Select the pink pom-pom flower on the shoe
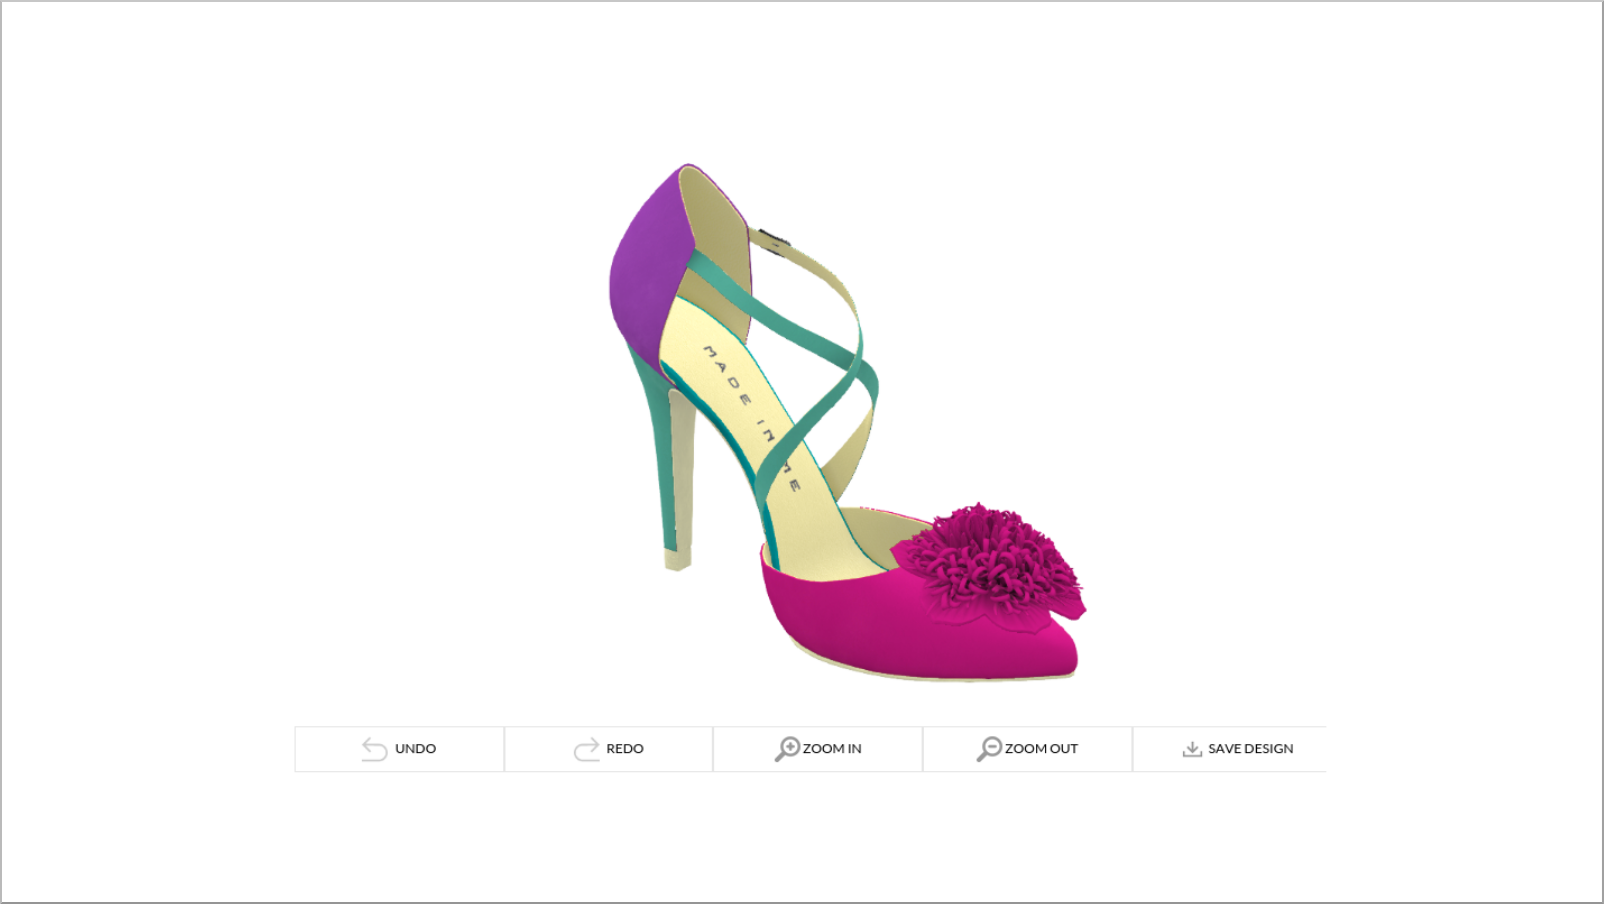 tap(990, 568)
